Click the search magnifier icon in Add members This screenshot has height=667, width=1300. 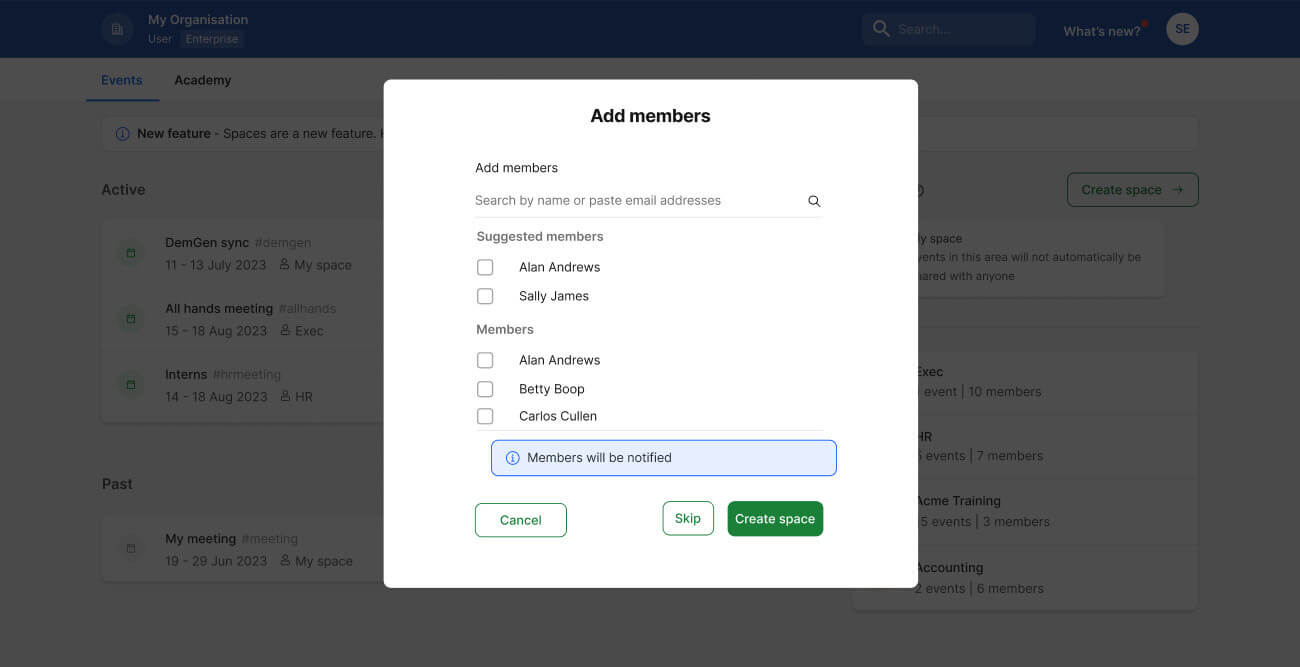click(814, 201)
